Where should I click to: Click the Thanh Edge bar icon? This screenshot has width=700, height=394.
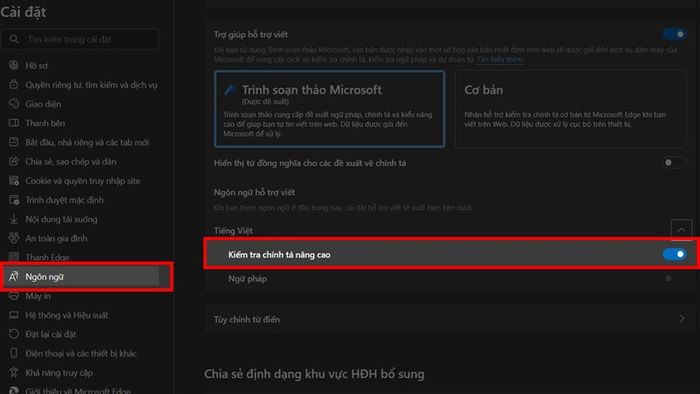[x=14, y=257]
